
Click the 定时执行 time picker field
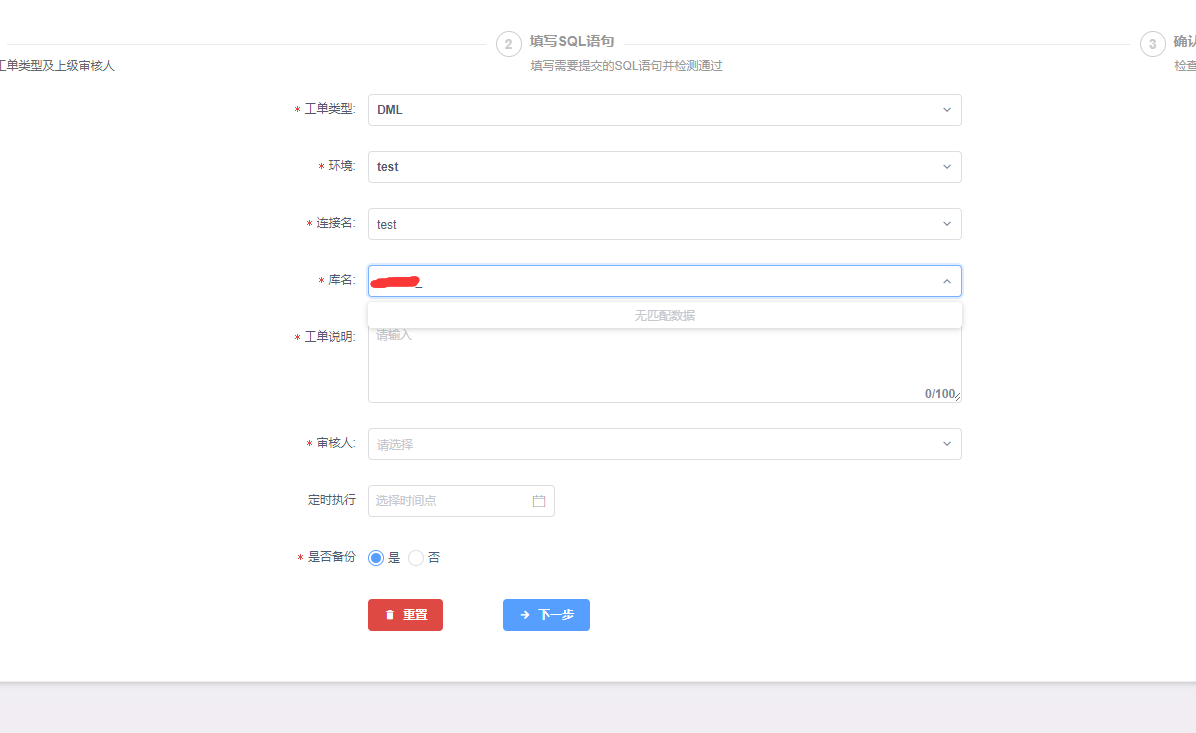[461, 501]
